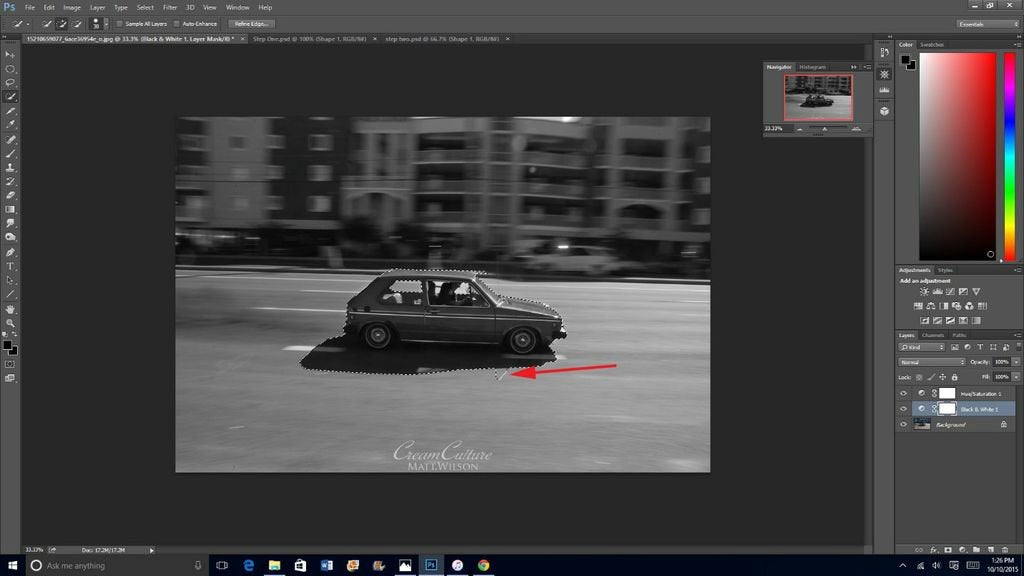Screen dimensions: 1024x576
Task: Add a Hue/Saturation adjustment from the Adjustments panel
Action: click(x=919, y=306)
